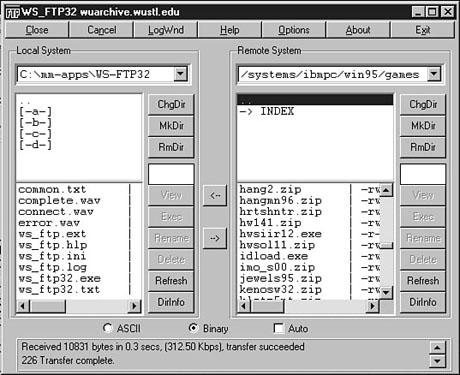Screen dimensions: 460x375
Task: Select remote file jewels95.zip
Action: tap(281, 279)
